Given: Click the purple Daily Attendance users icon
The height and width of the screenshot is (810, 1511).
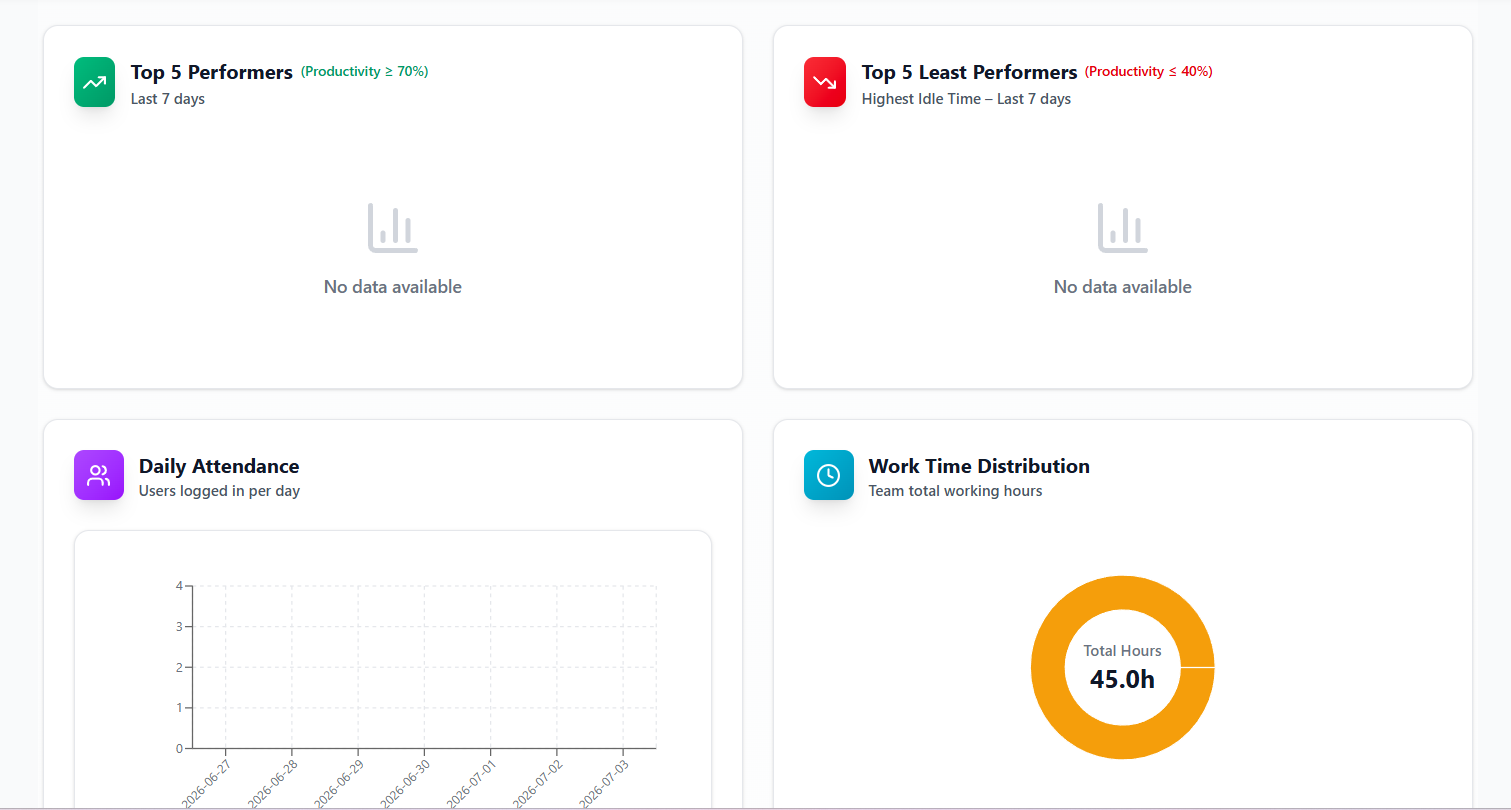Looking at the screenshot, I should click(x=99, y=475).
